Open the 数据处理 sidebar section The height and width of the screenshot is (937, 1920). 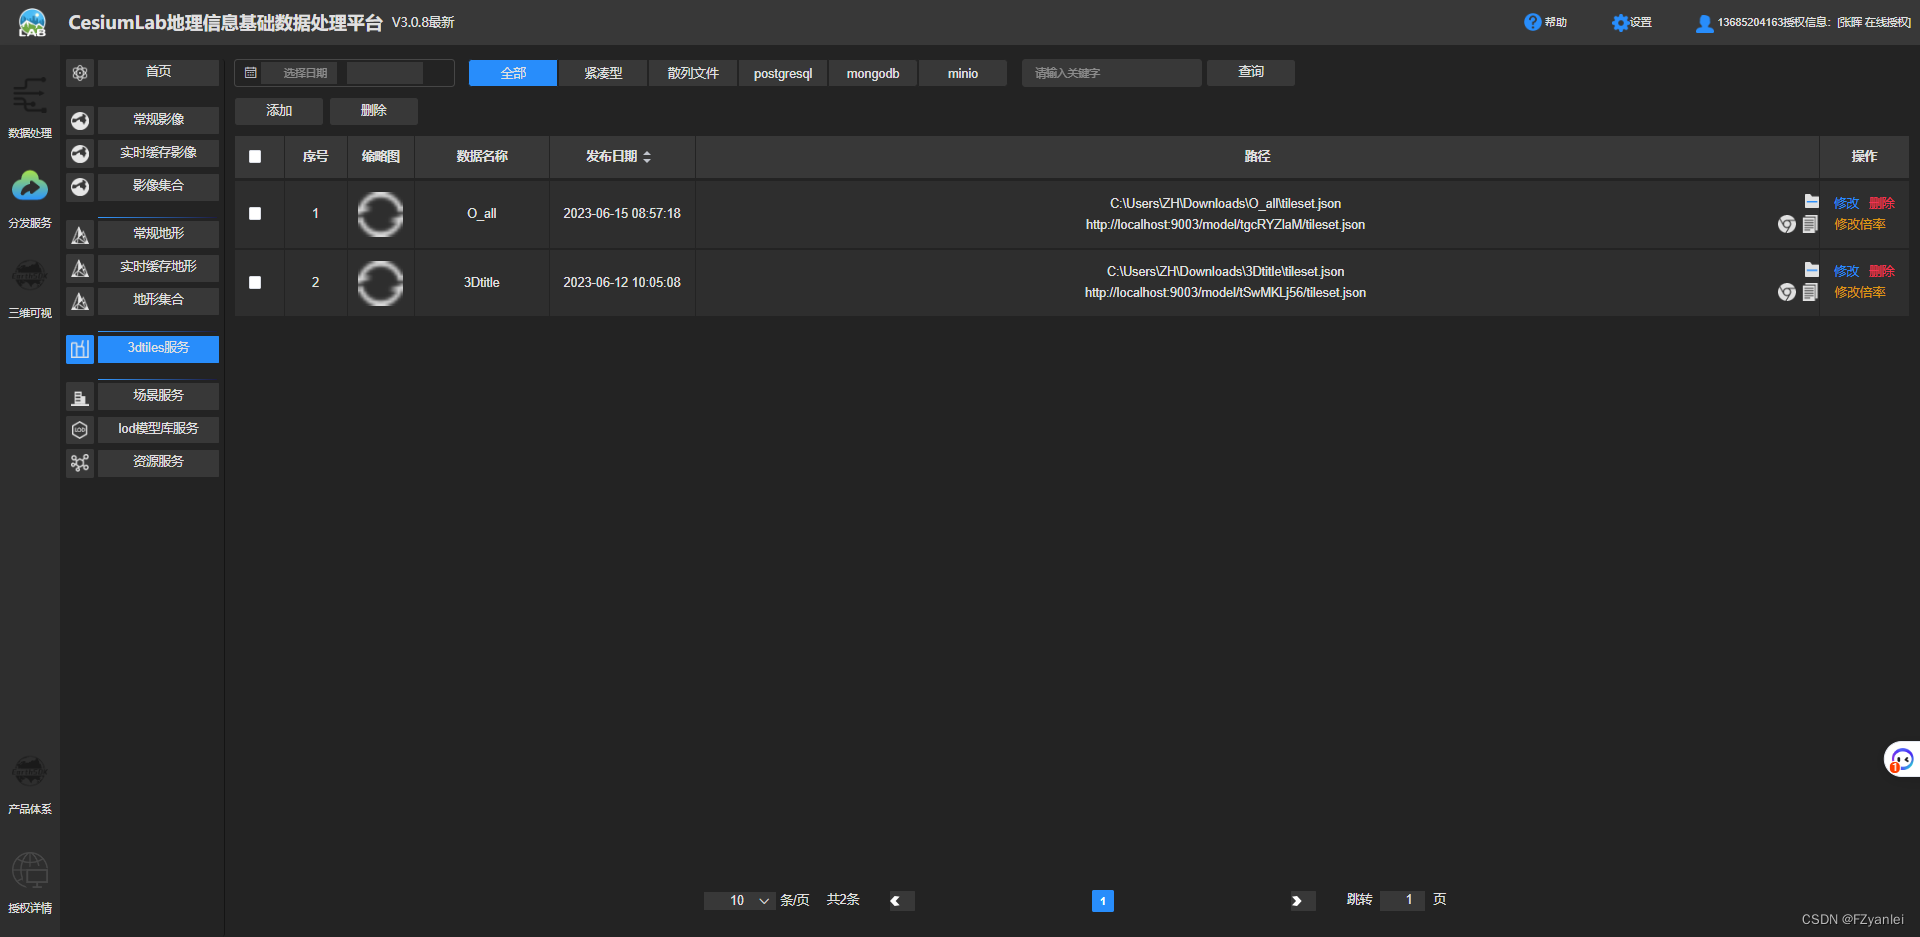(30, 108)
